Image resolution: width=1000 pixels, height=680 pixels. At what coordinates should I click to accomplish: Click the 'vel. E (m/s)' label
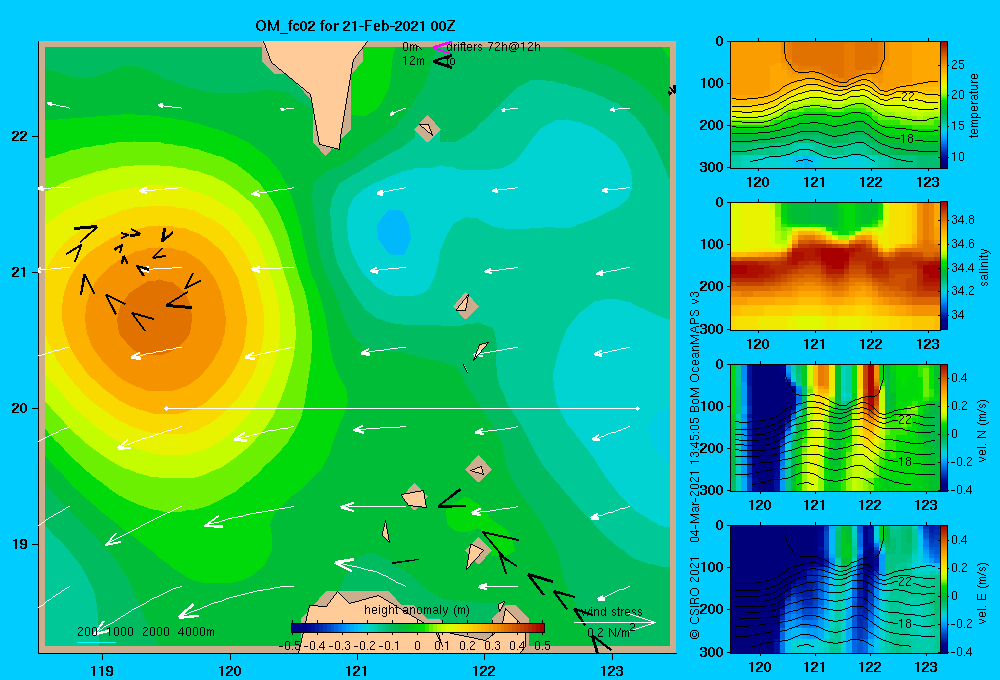click(x=983, y=593)
